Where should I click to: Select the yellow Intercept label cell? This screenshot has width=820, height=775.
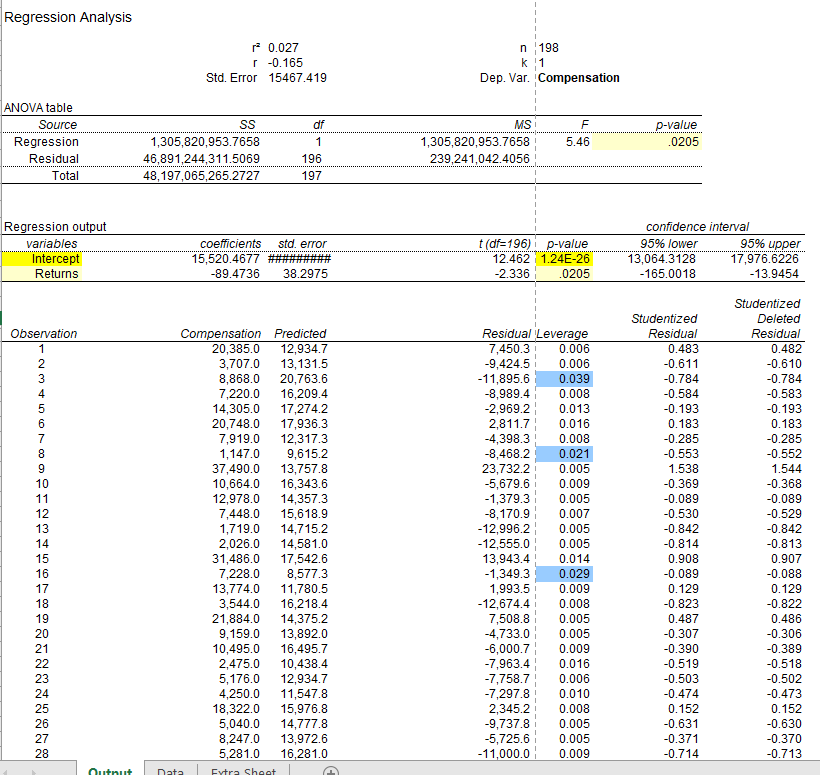tap(42, 259)
